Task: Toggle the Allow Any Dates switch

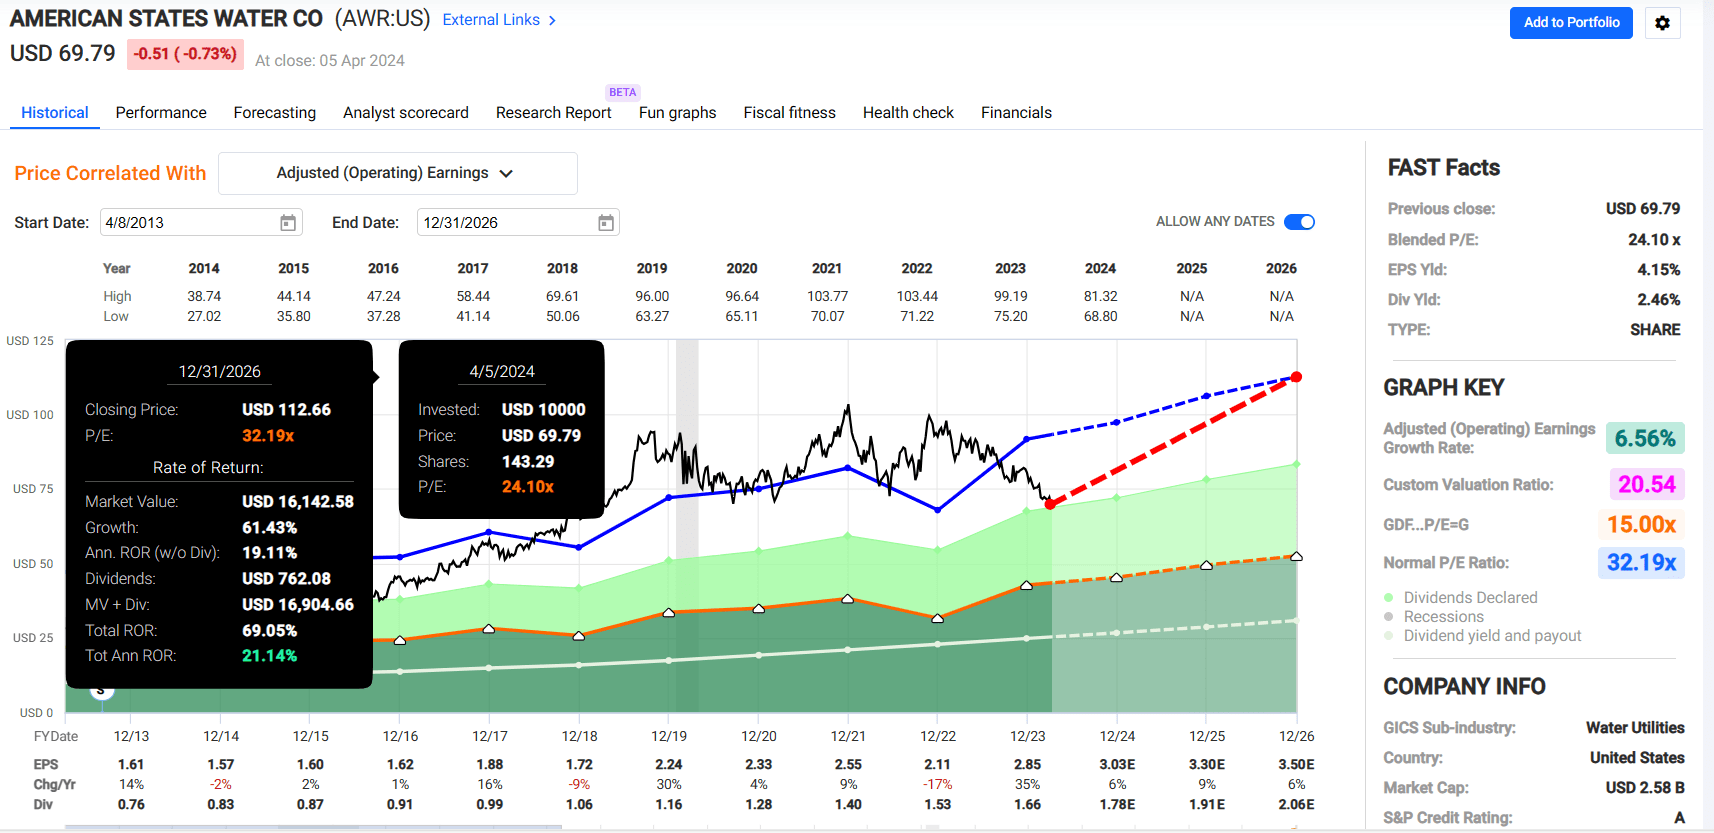Action: (x=1299, y=222)
